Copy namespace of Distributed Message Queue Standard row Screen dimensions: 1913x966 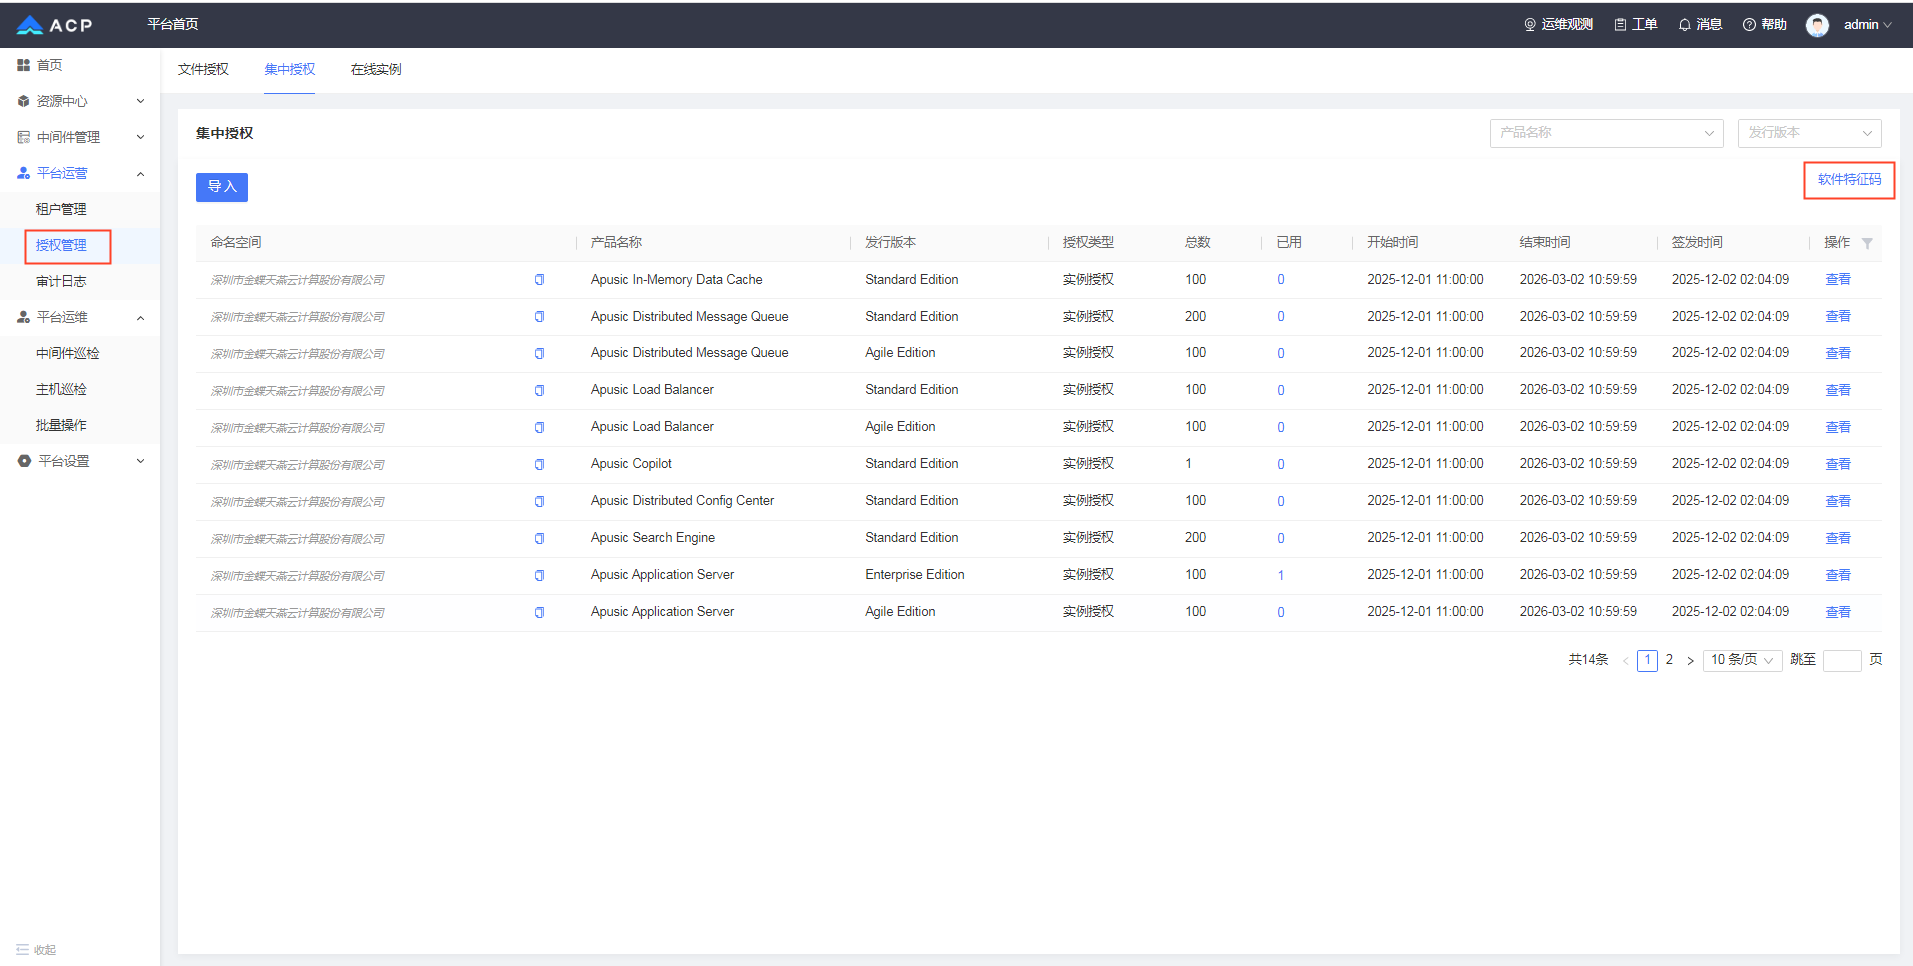click(539, 317)
